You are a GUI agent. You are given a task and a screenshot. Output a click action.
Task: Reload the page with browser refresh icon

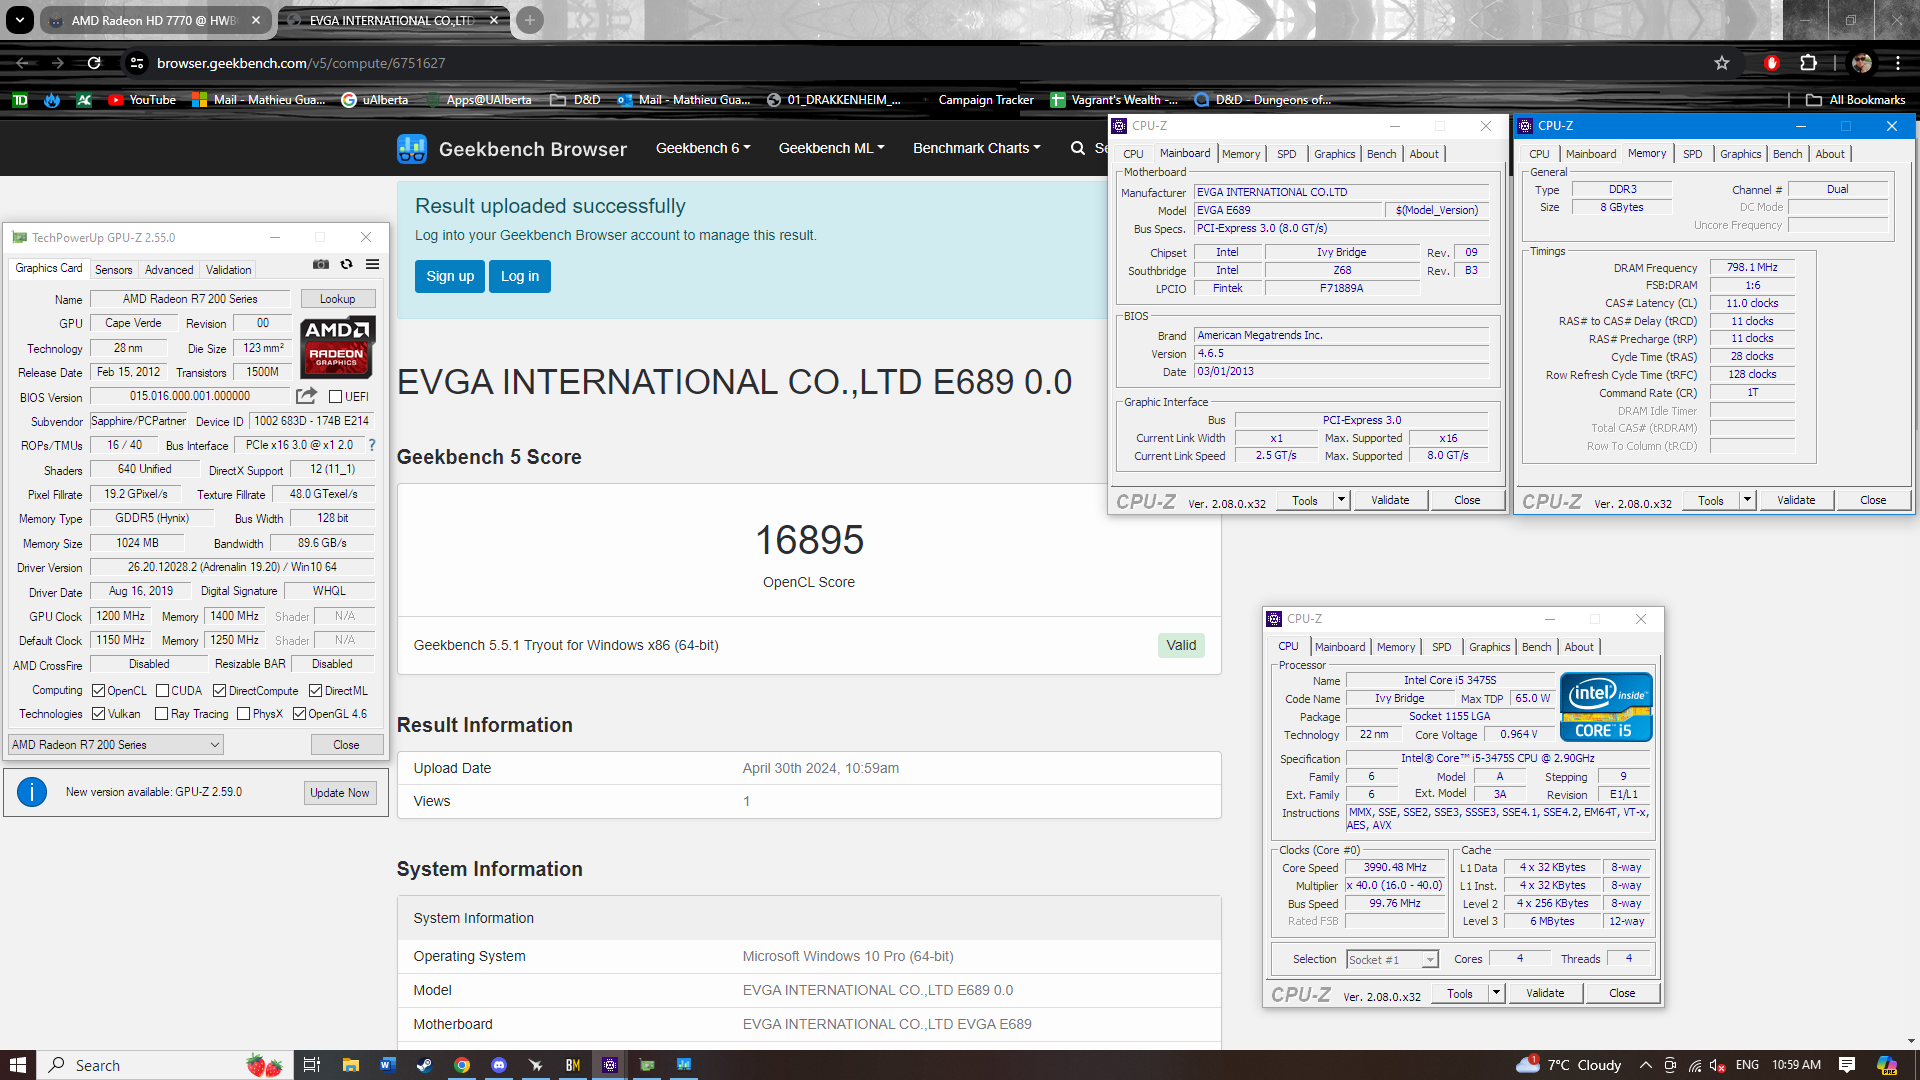point(94,63)
